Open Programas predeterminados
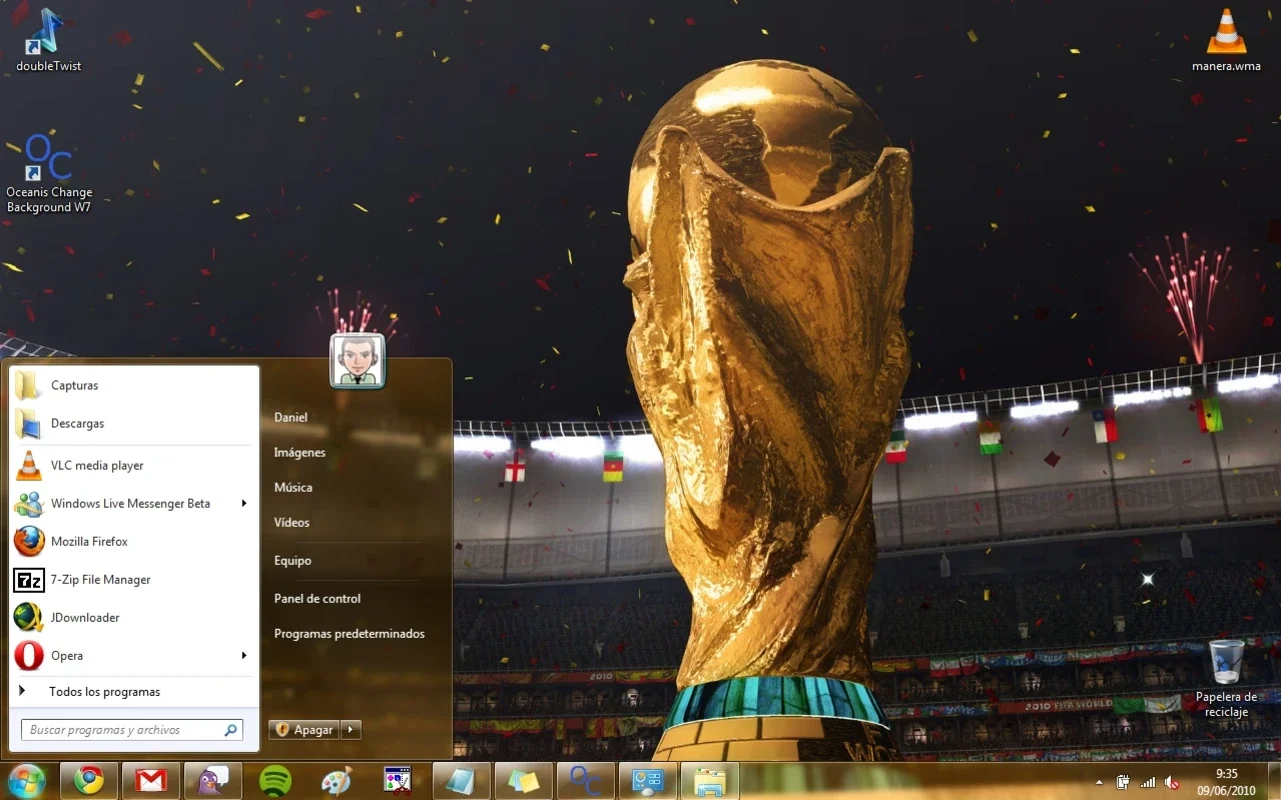Screen dimensions: 1281x800 (348, 633)
